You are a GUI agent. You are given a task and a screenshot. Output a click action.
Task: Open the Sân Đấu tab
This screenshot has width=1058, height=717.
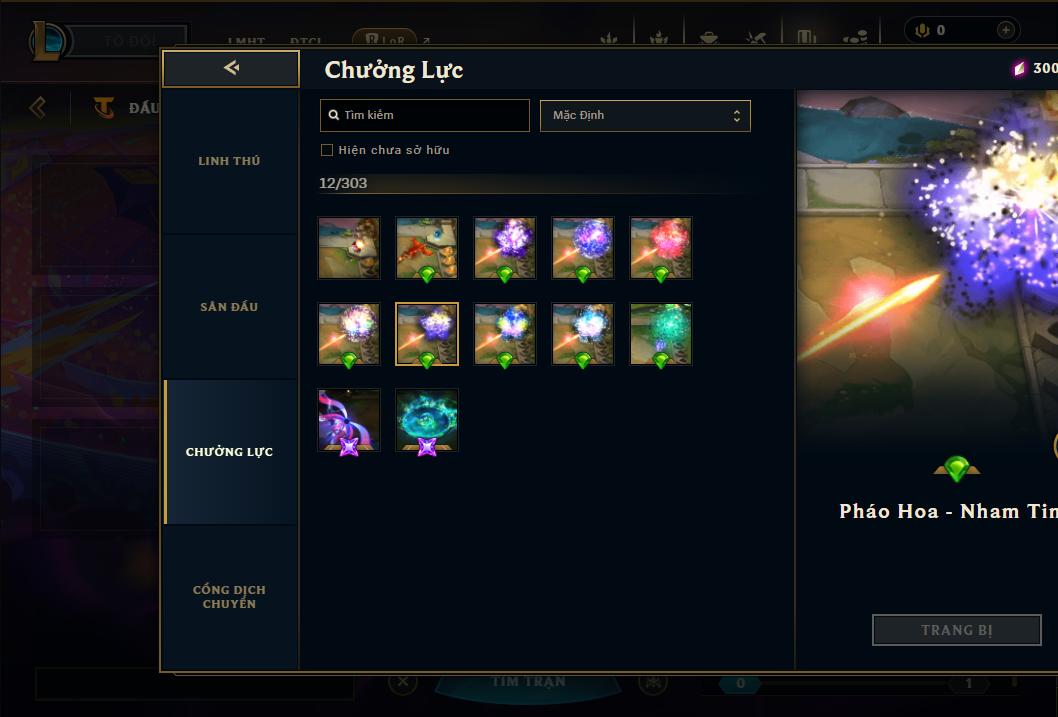[x=229, y=307]
